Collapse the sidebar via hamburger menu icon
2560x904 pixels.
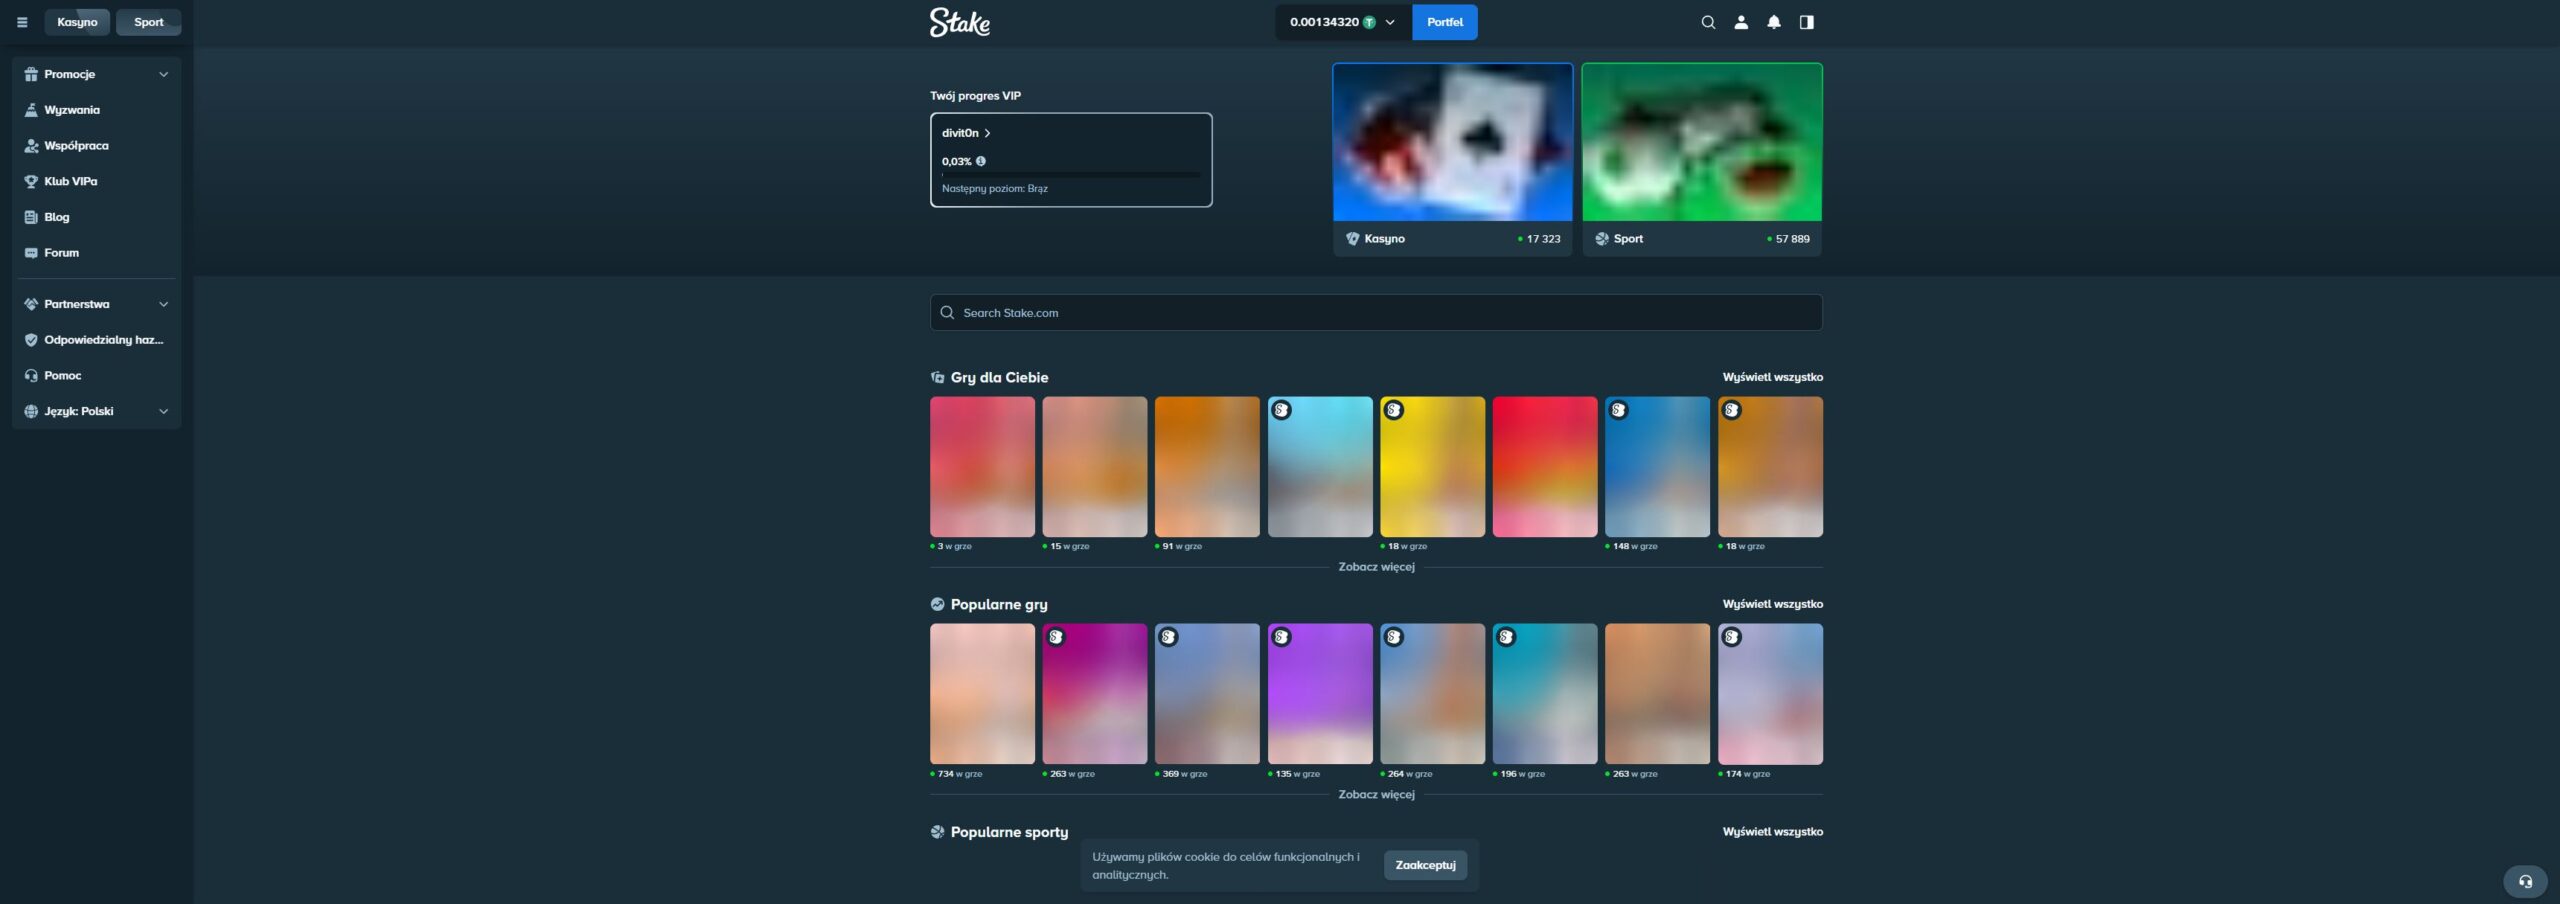tap(22, 22)
